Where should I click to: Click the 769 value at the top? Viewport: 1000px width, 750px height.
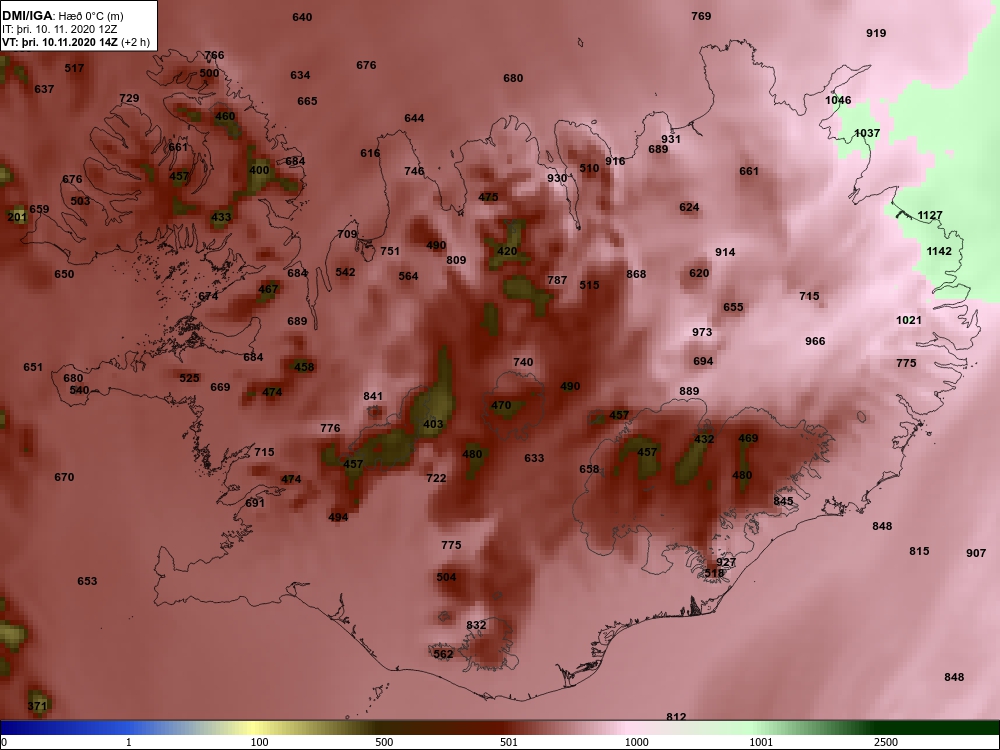[702, 16]
